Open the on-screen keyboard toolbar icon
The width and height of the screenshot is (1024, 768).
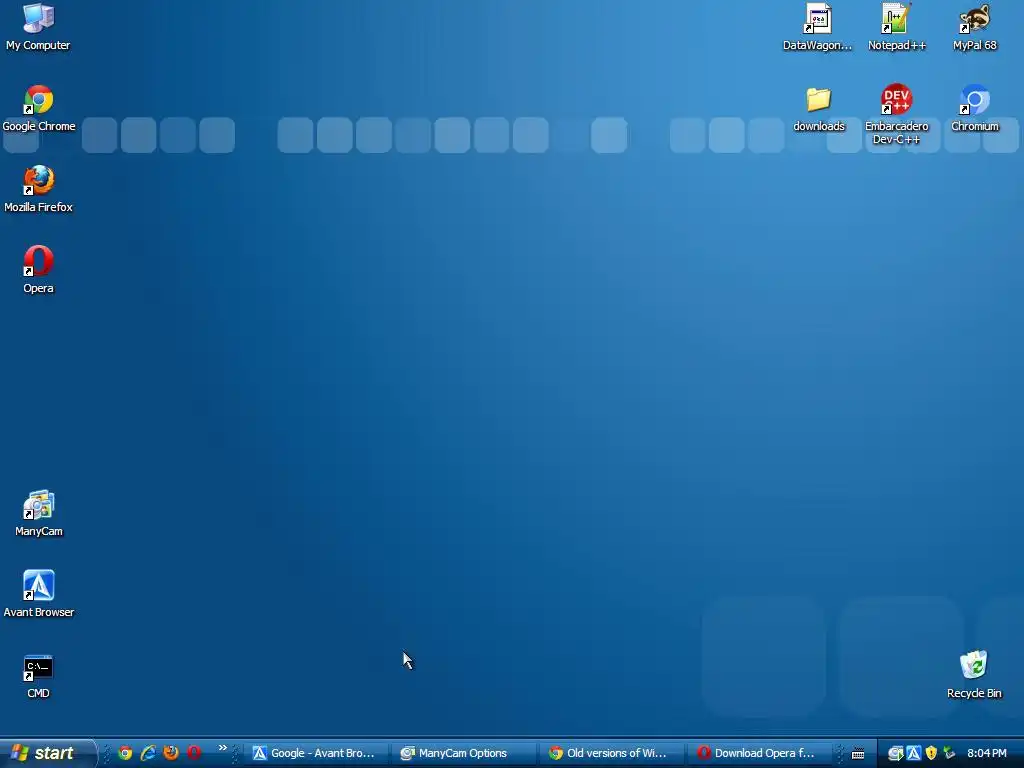click(x=858, y=754)
